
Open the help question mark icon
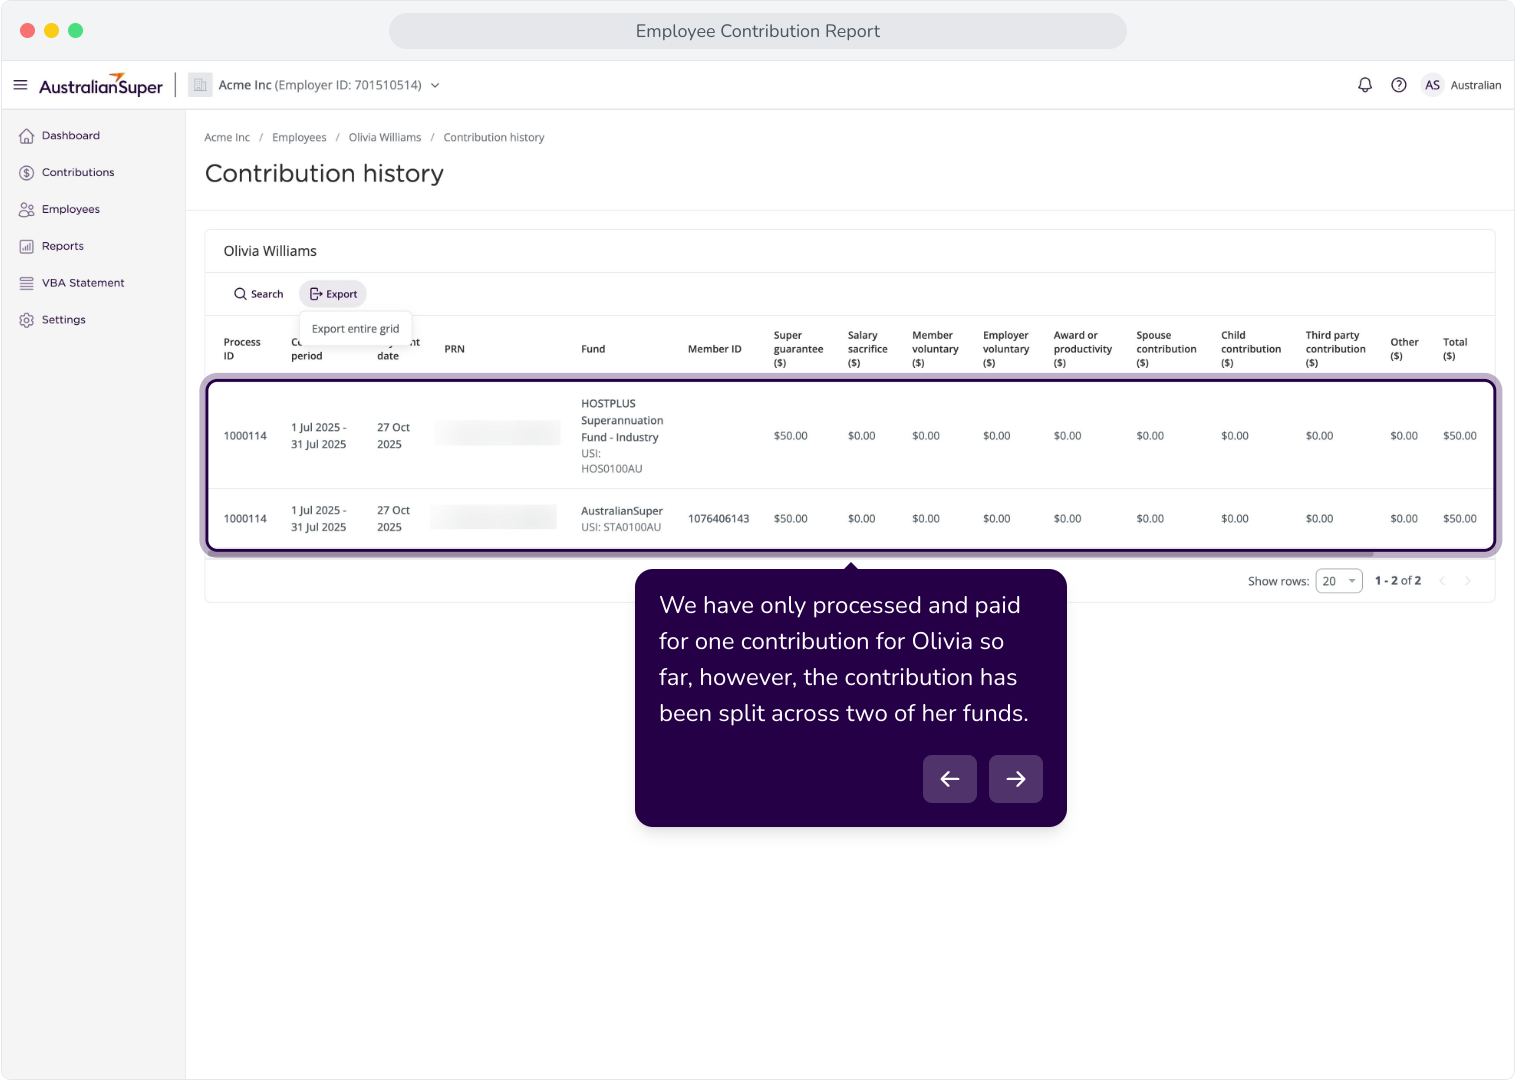[1399, 85]
